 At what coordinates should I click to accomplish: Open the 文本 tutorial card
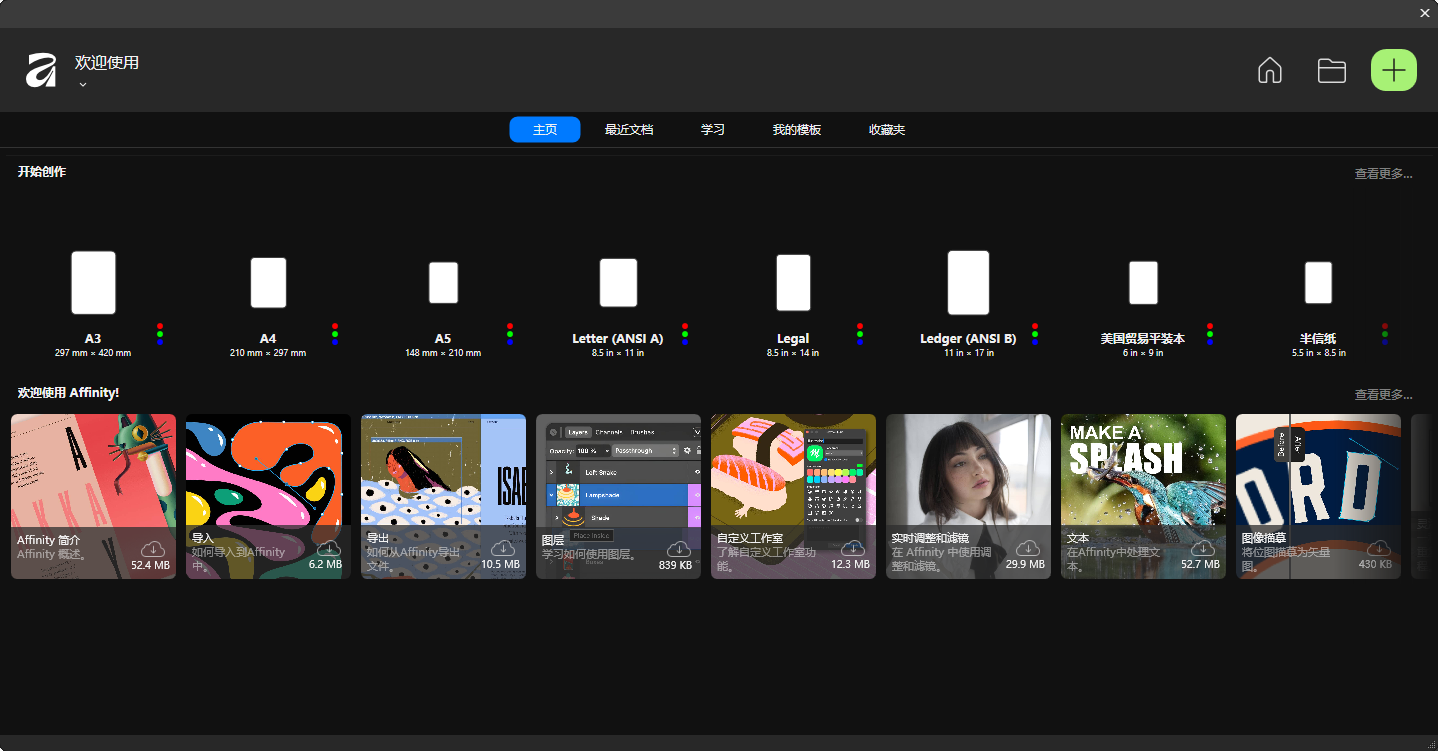(1143, 496)
